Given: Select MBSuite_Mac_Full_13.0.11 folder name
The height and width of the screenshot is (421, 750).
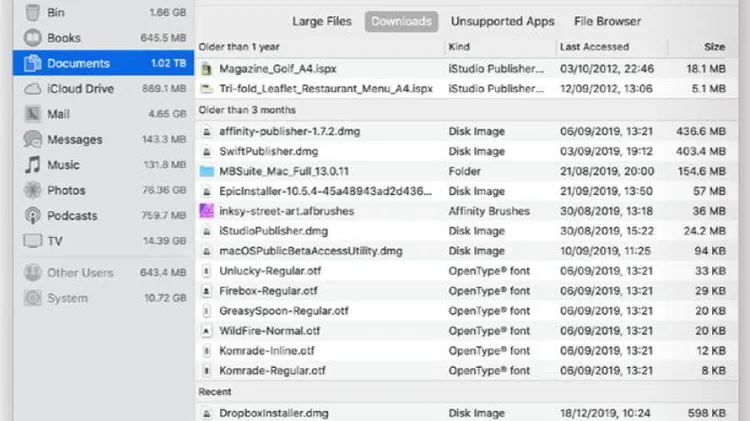Looking at the screenshot, I should (x=284, y=171).
